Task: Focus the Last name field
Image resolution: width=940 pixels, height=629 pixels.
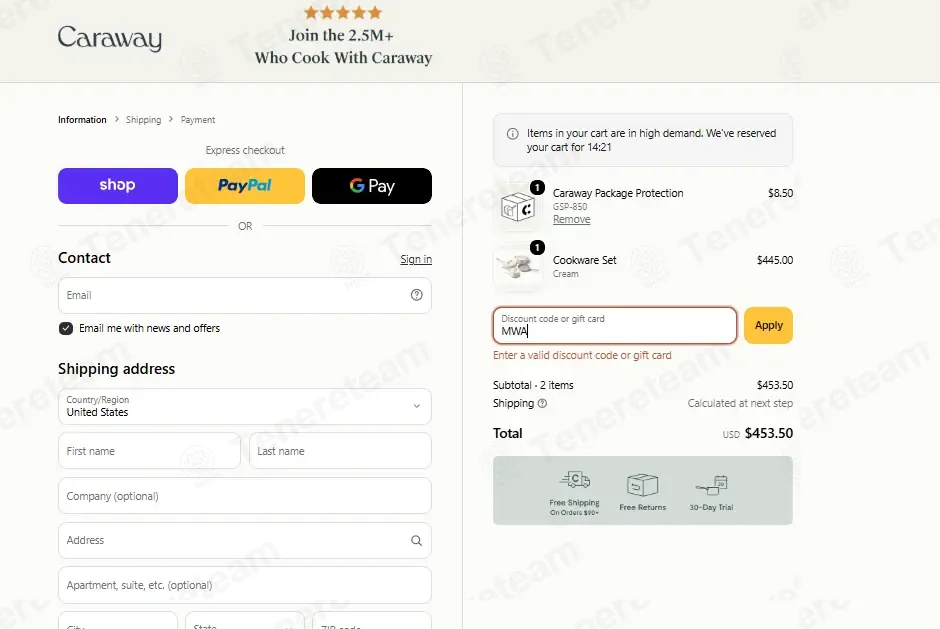Action: pyautogui.click(x=341, y=451)
